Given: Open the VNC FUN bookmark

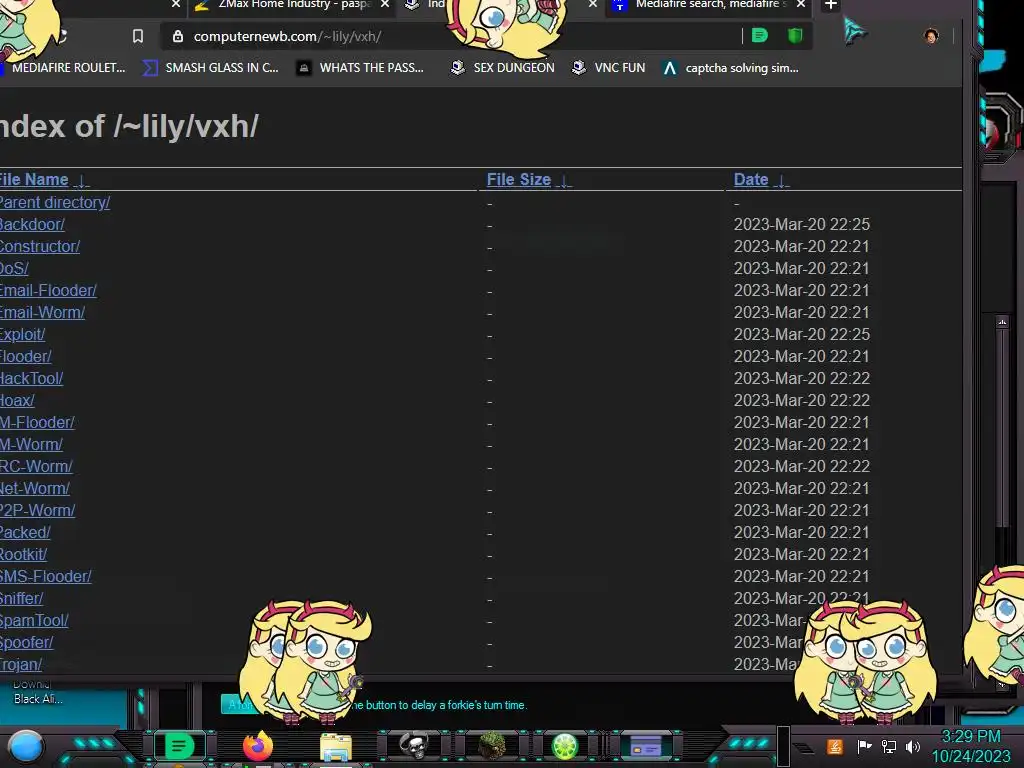Looking at the screenshot, I should (x=608, y=68).
